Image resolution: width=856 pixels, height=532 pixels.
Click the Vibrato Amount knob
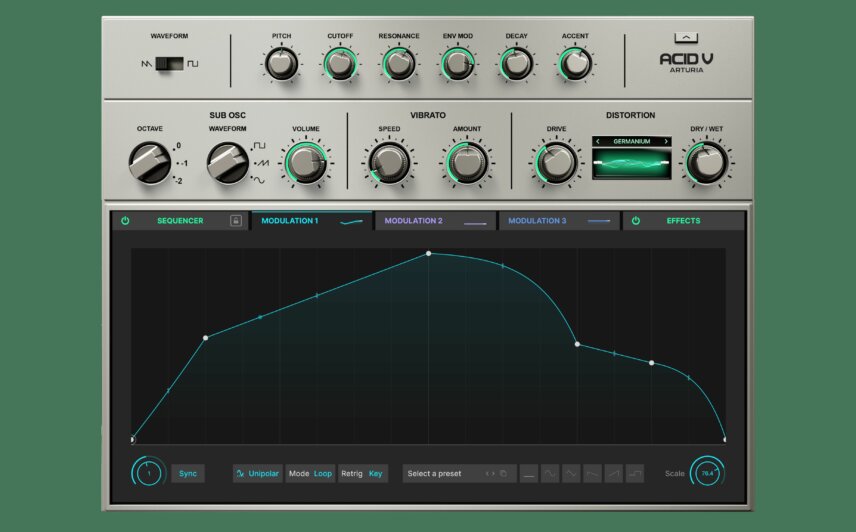point(467,163)
